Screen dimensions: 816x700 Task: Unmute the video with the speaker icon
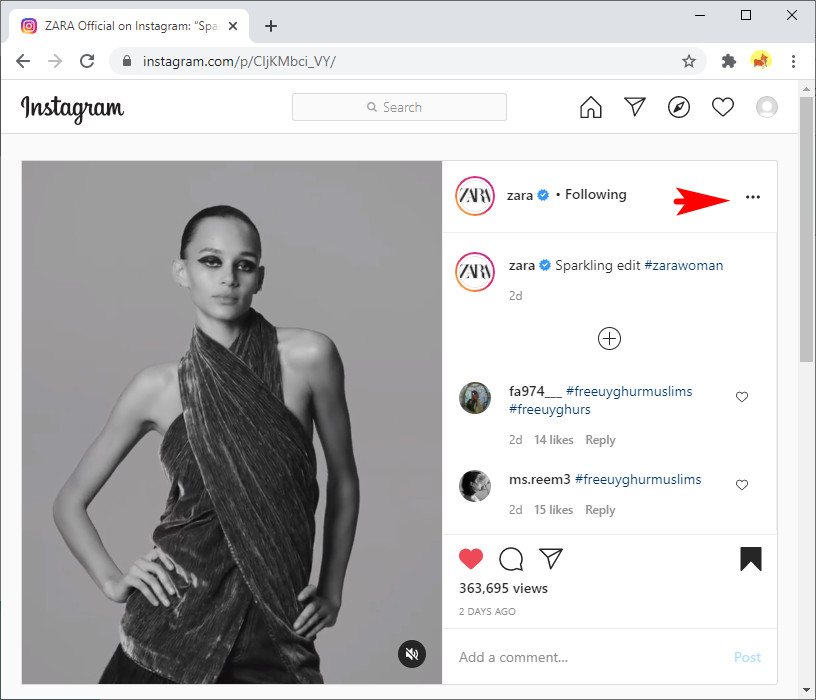[x=412, y=654]
